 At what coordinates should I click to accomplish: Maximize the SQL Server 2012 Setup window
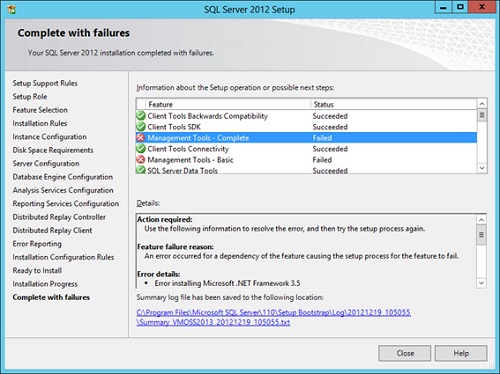(x=460, y=7)
